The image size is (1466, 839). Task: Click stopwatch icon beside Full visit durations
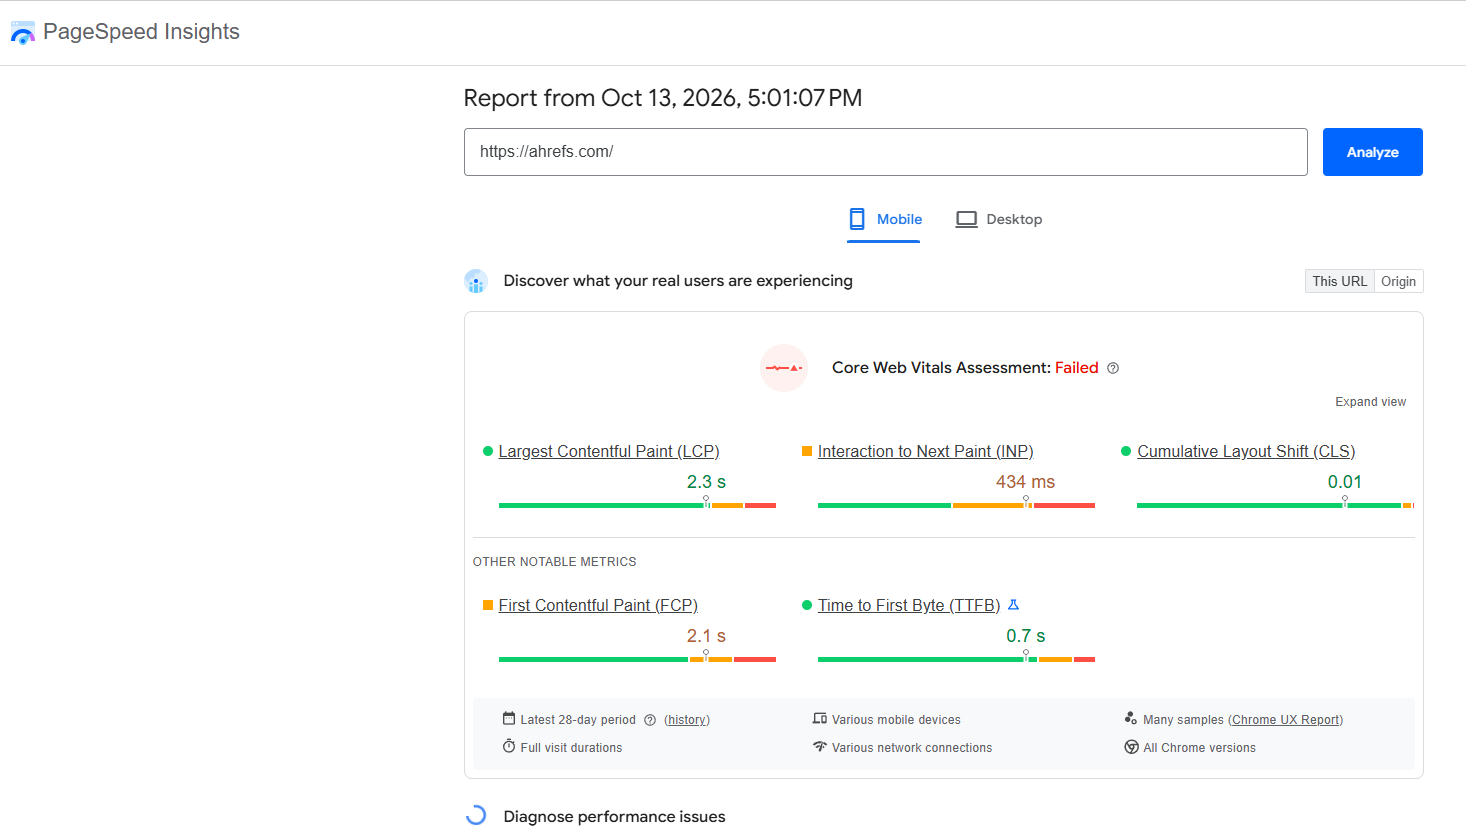[509, 746]
